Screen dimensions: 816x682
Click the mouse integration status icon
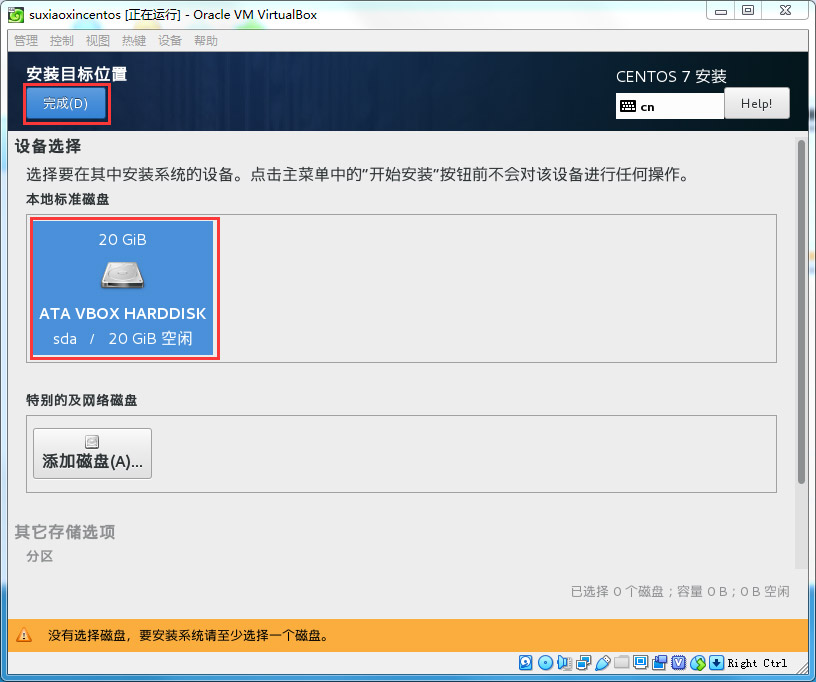[698, 663]
